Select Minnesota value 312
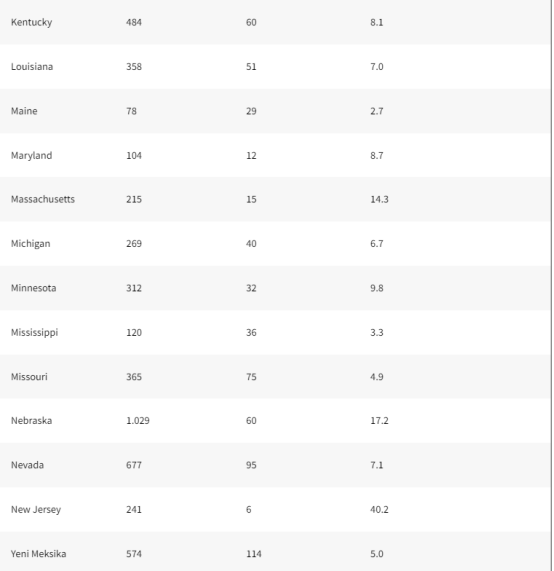Screen dimensions: 554x571 pos(134,288)
